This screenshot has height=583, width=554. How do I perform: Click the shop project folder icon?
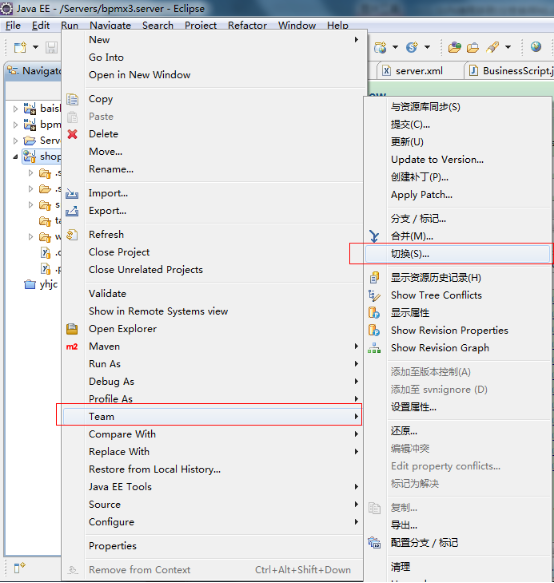30,157
